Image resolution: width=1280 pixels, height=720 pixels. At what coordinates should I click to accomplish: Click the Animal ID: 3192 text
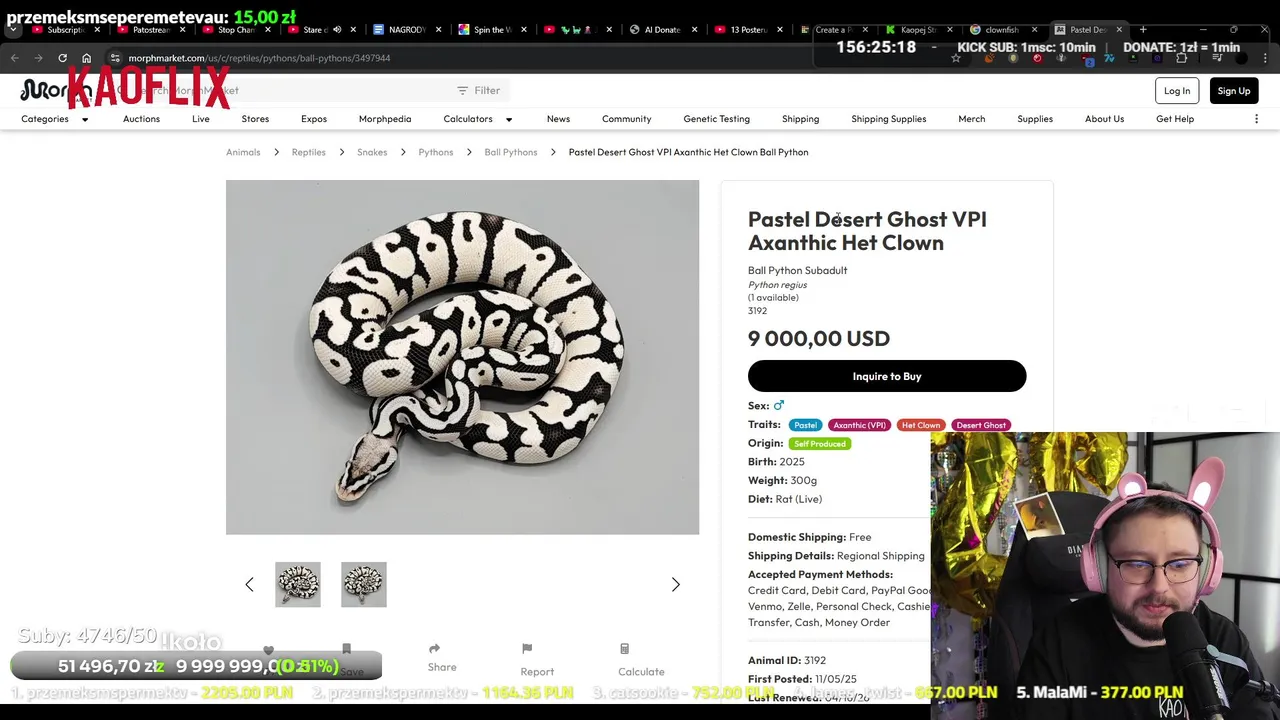coord(787,660)
